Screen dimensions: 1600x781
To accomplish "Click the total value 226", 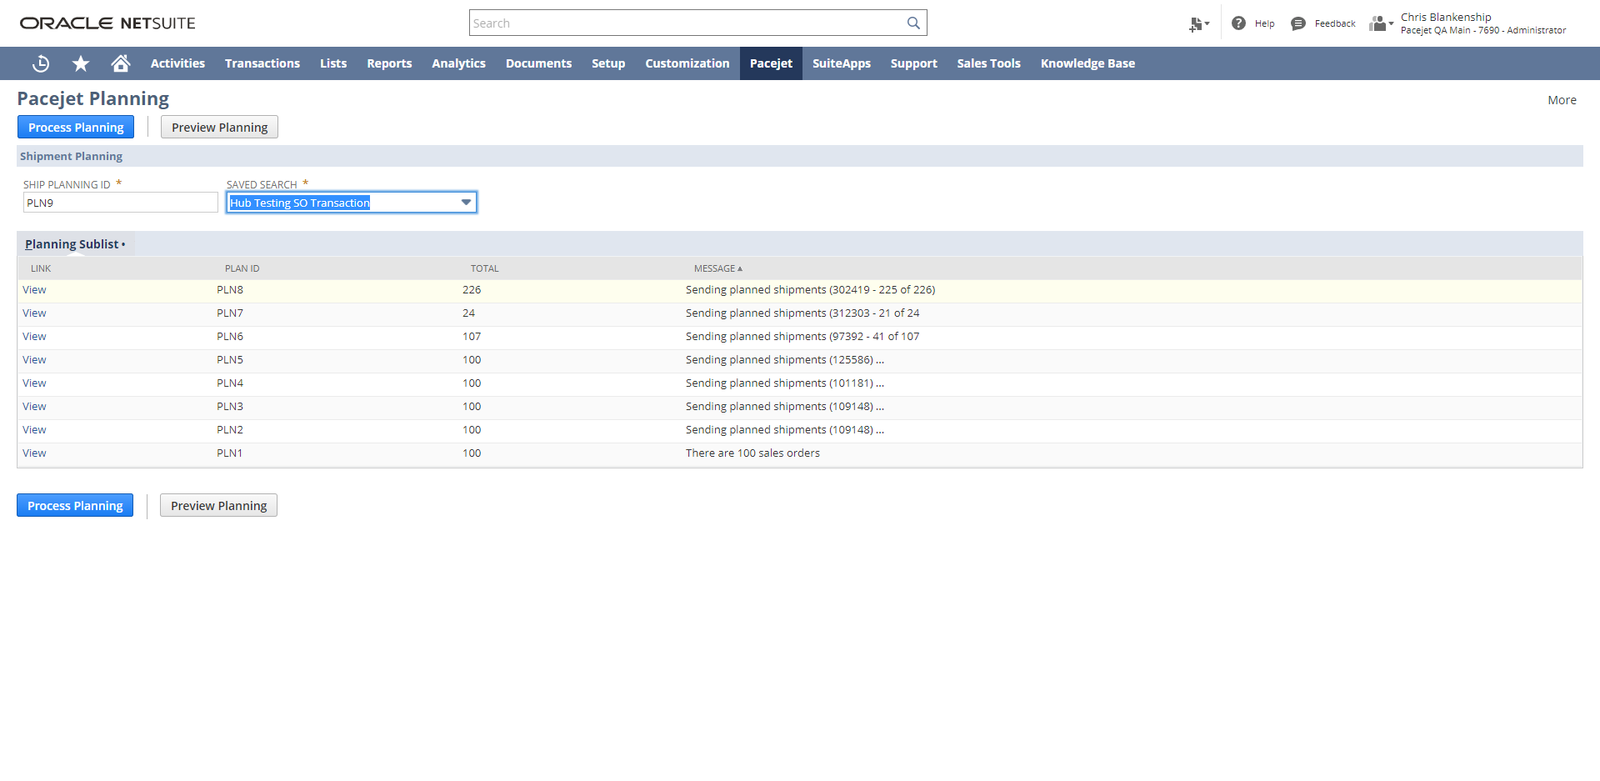I will coord(472,290).
